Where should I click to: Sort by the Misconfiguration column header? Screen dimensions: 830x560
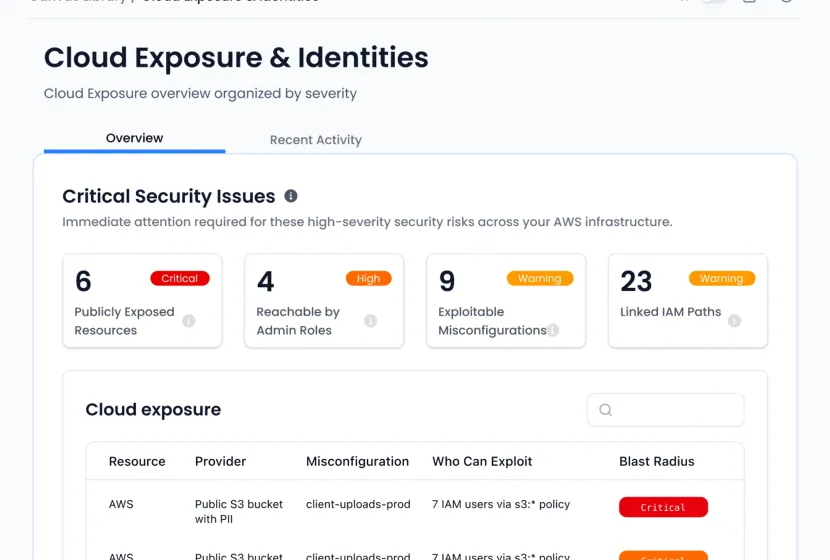coord(357,462)
